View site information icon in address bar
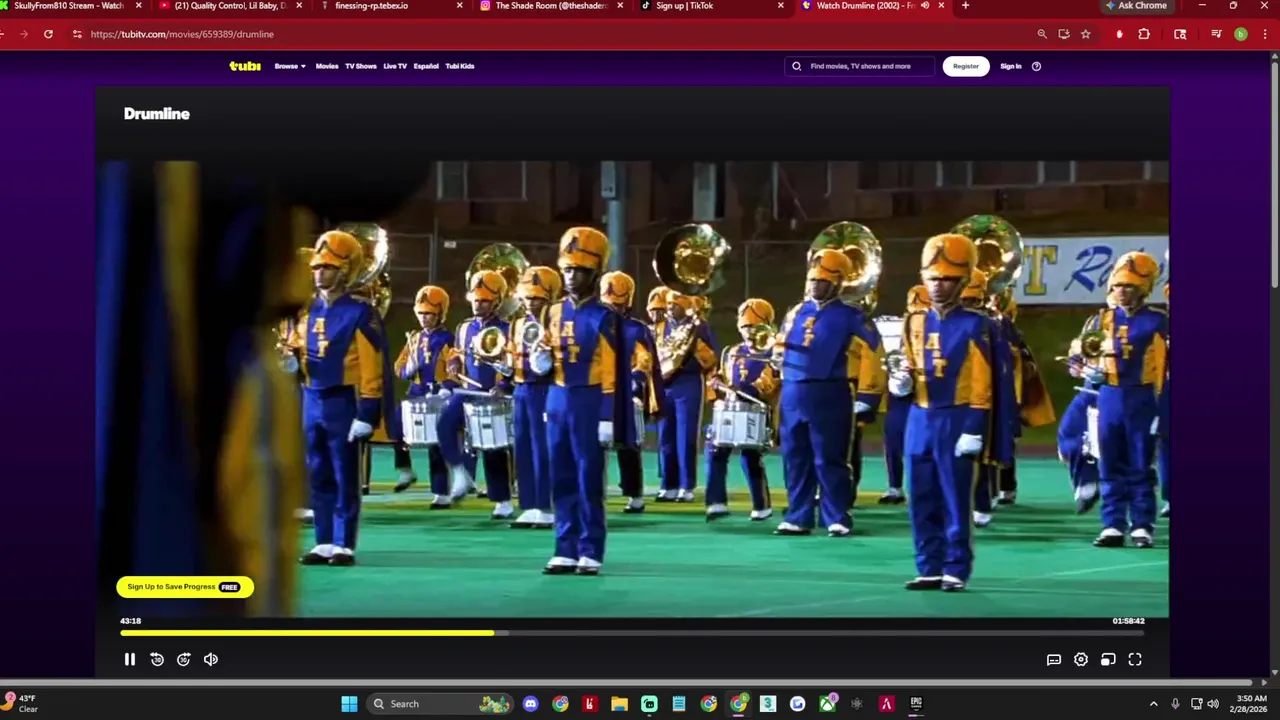The height and width of the screenshot is (720, 1280). pyautogui.click(x=77, y=34)
